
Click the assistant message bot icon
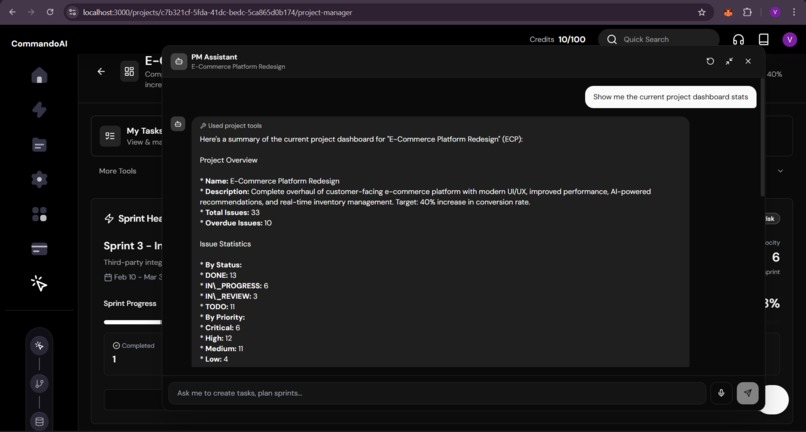(x=178, y=124)
